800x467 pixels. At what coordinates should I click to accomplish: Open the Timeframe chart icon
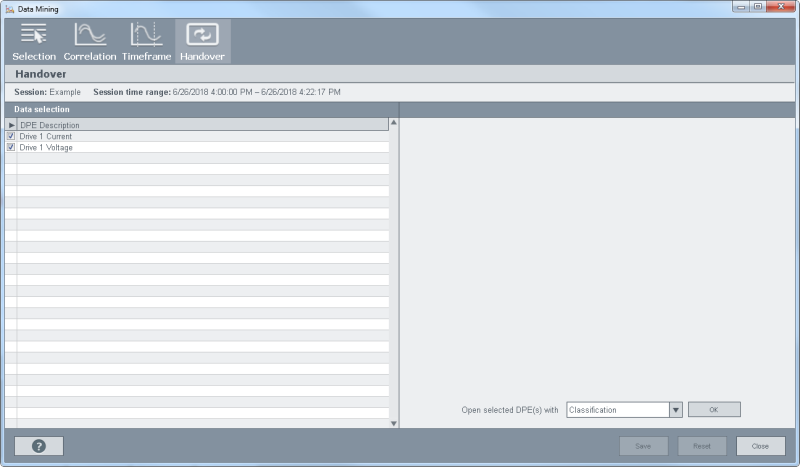click(146, 35)
